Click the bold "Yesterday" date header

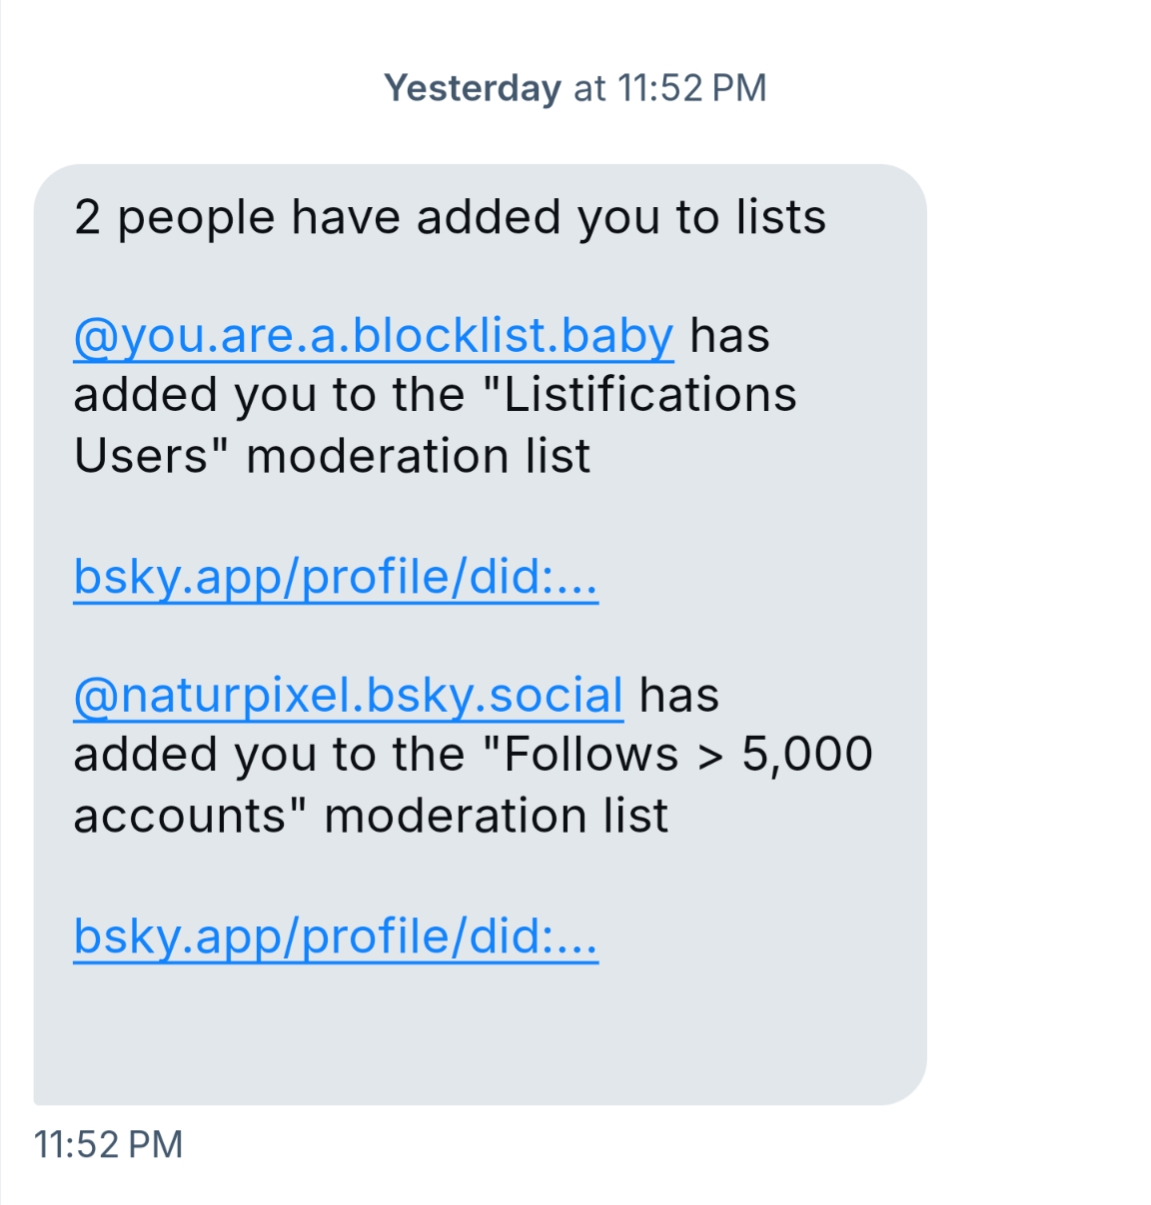(x=472, y=88)
